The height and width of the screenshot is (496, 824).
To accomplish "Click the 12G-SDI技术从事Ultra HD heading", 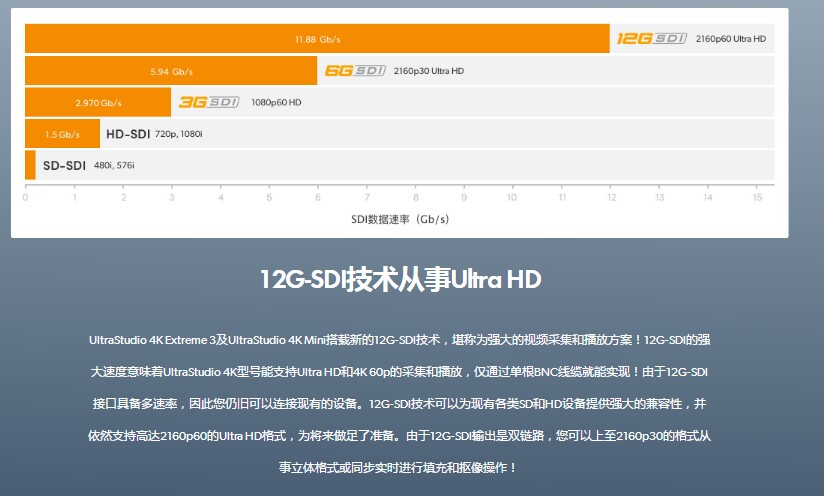I will click(400, 279).
